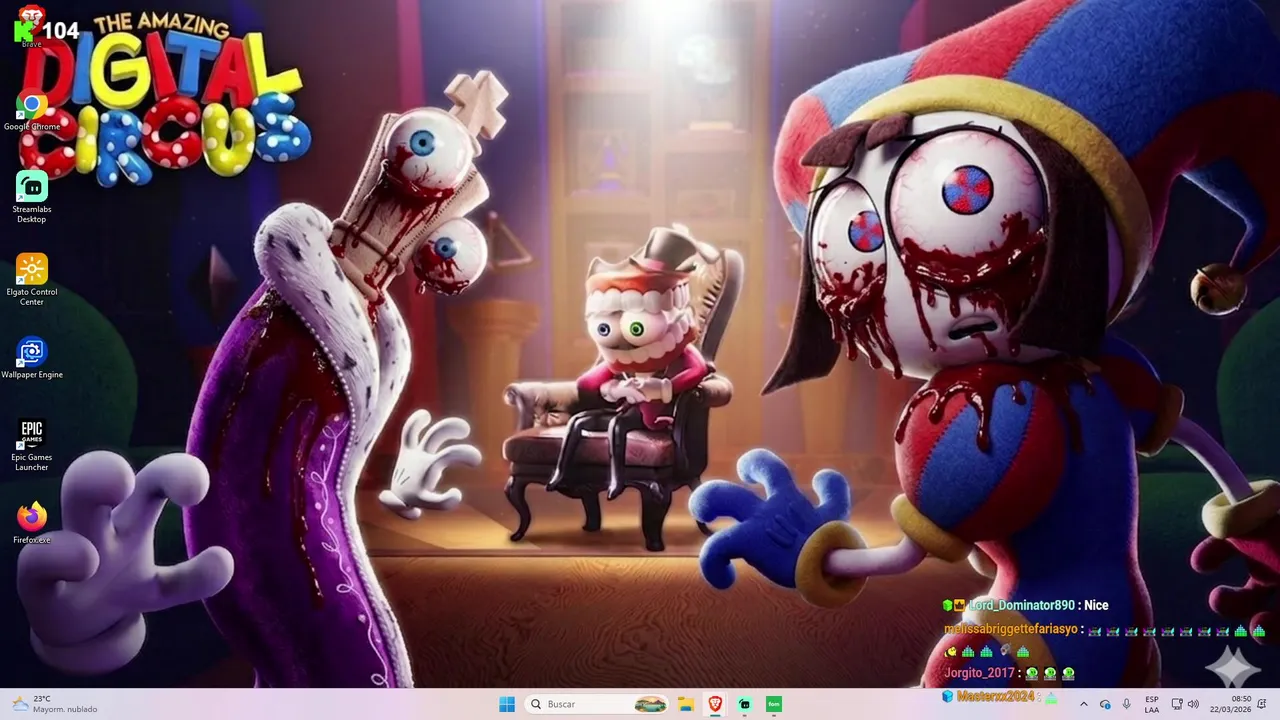Click the microphone tray icon

[1127, 704]
